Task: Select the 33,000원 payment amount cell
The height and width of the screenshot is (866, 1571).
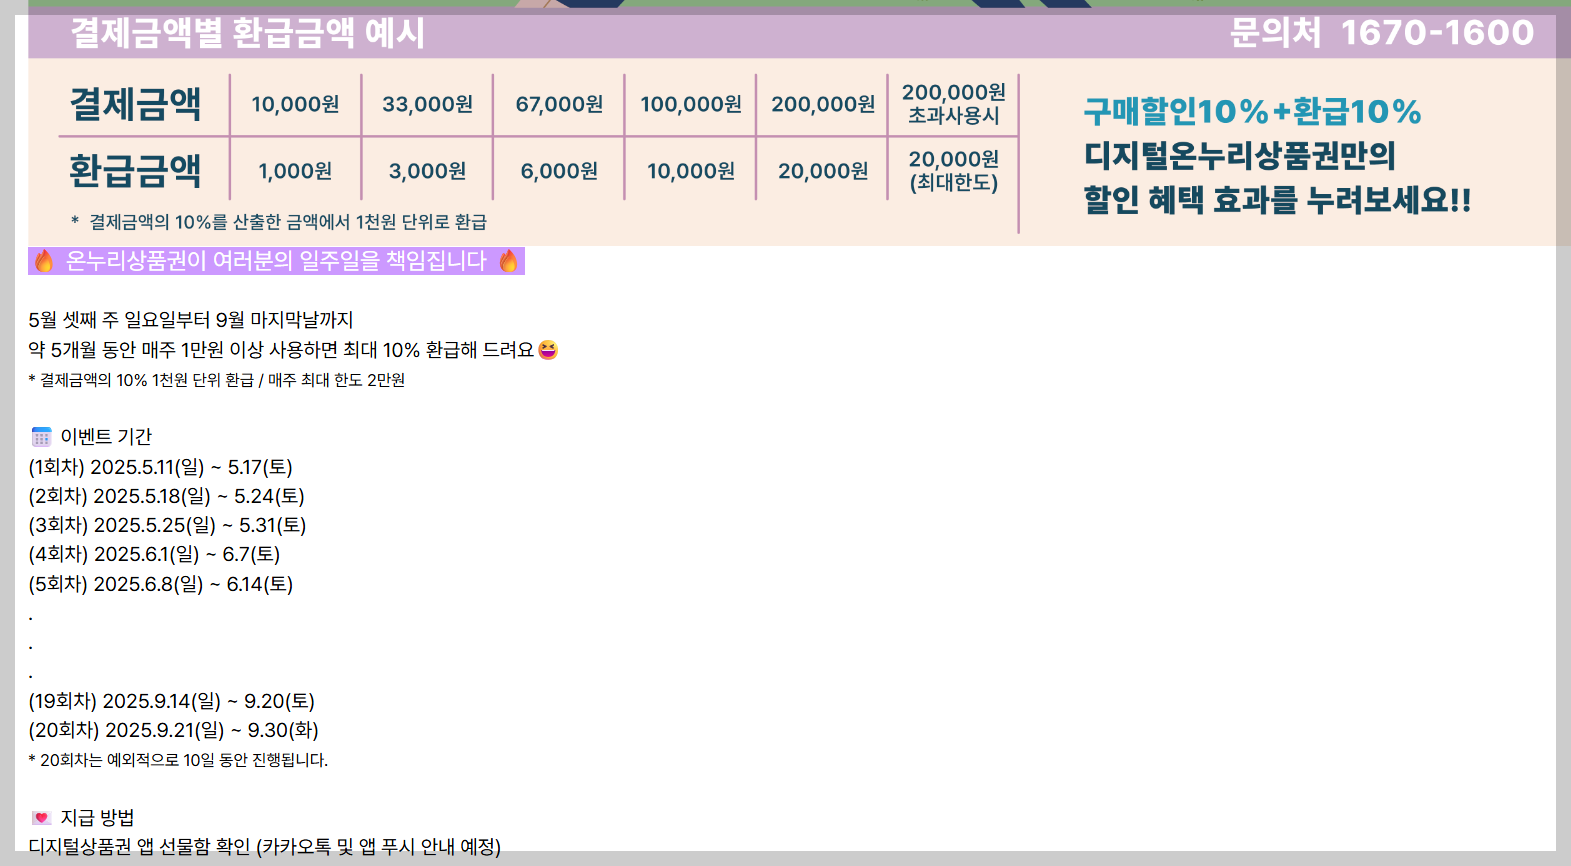Action: point(427,104)
